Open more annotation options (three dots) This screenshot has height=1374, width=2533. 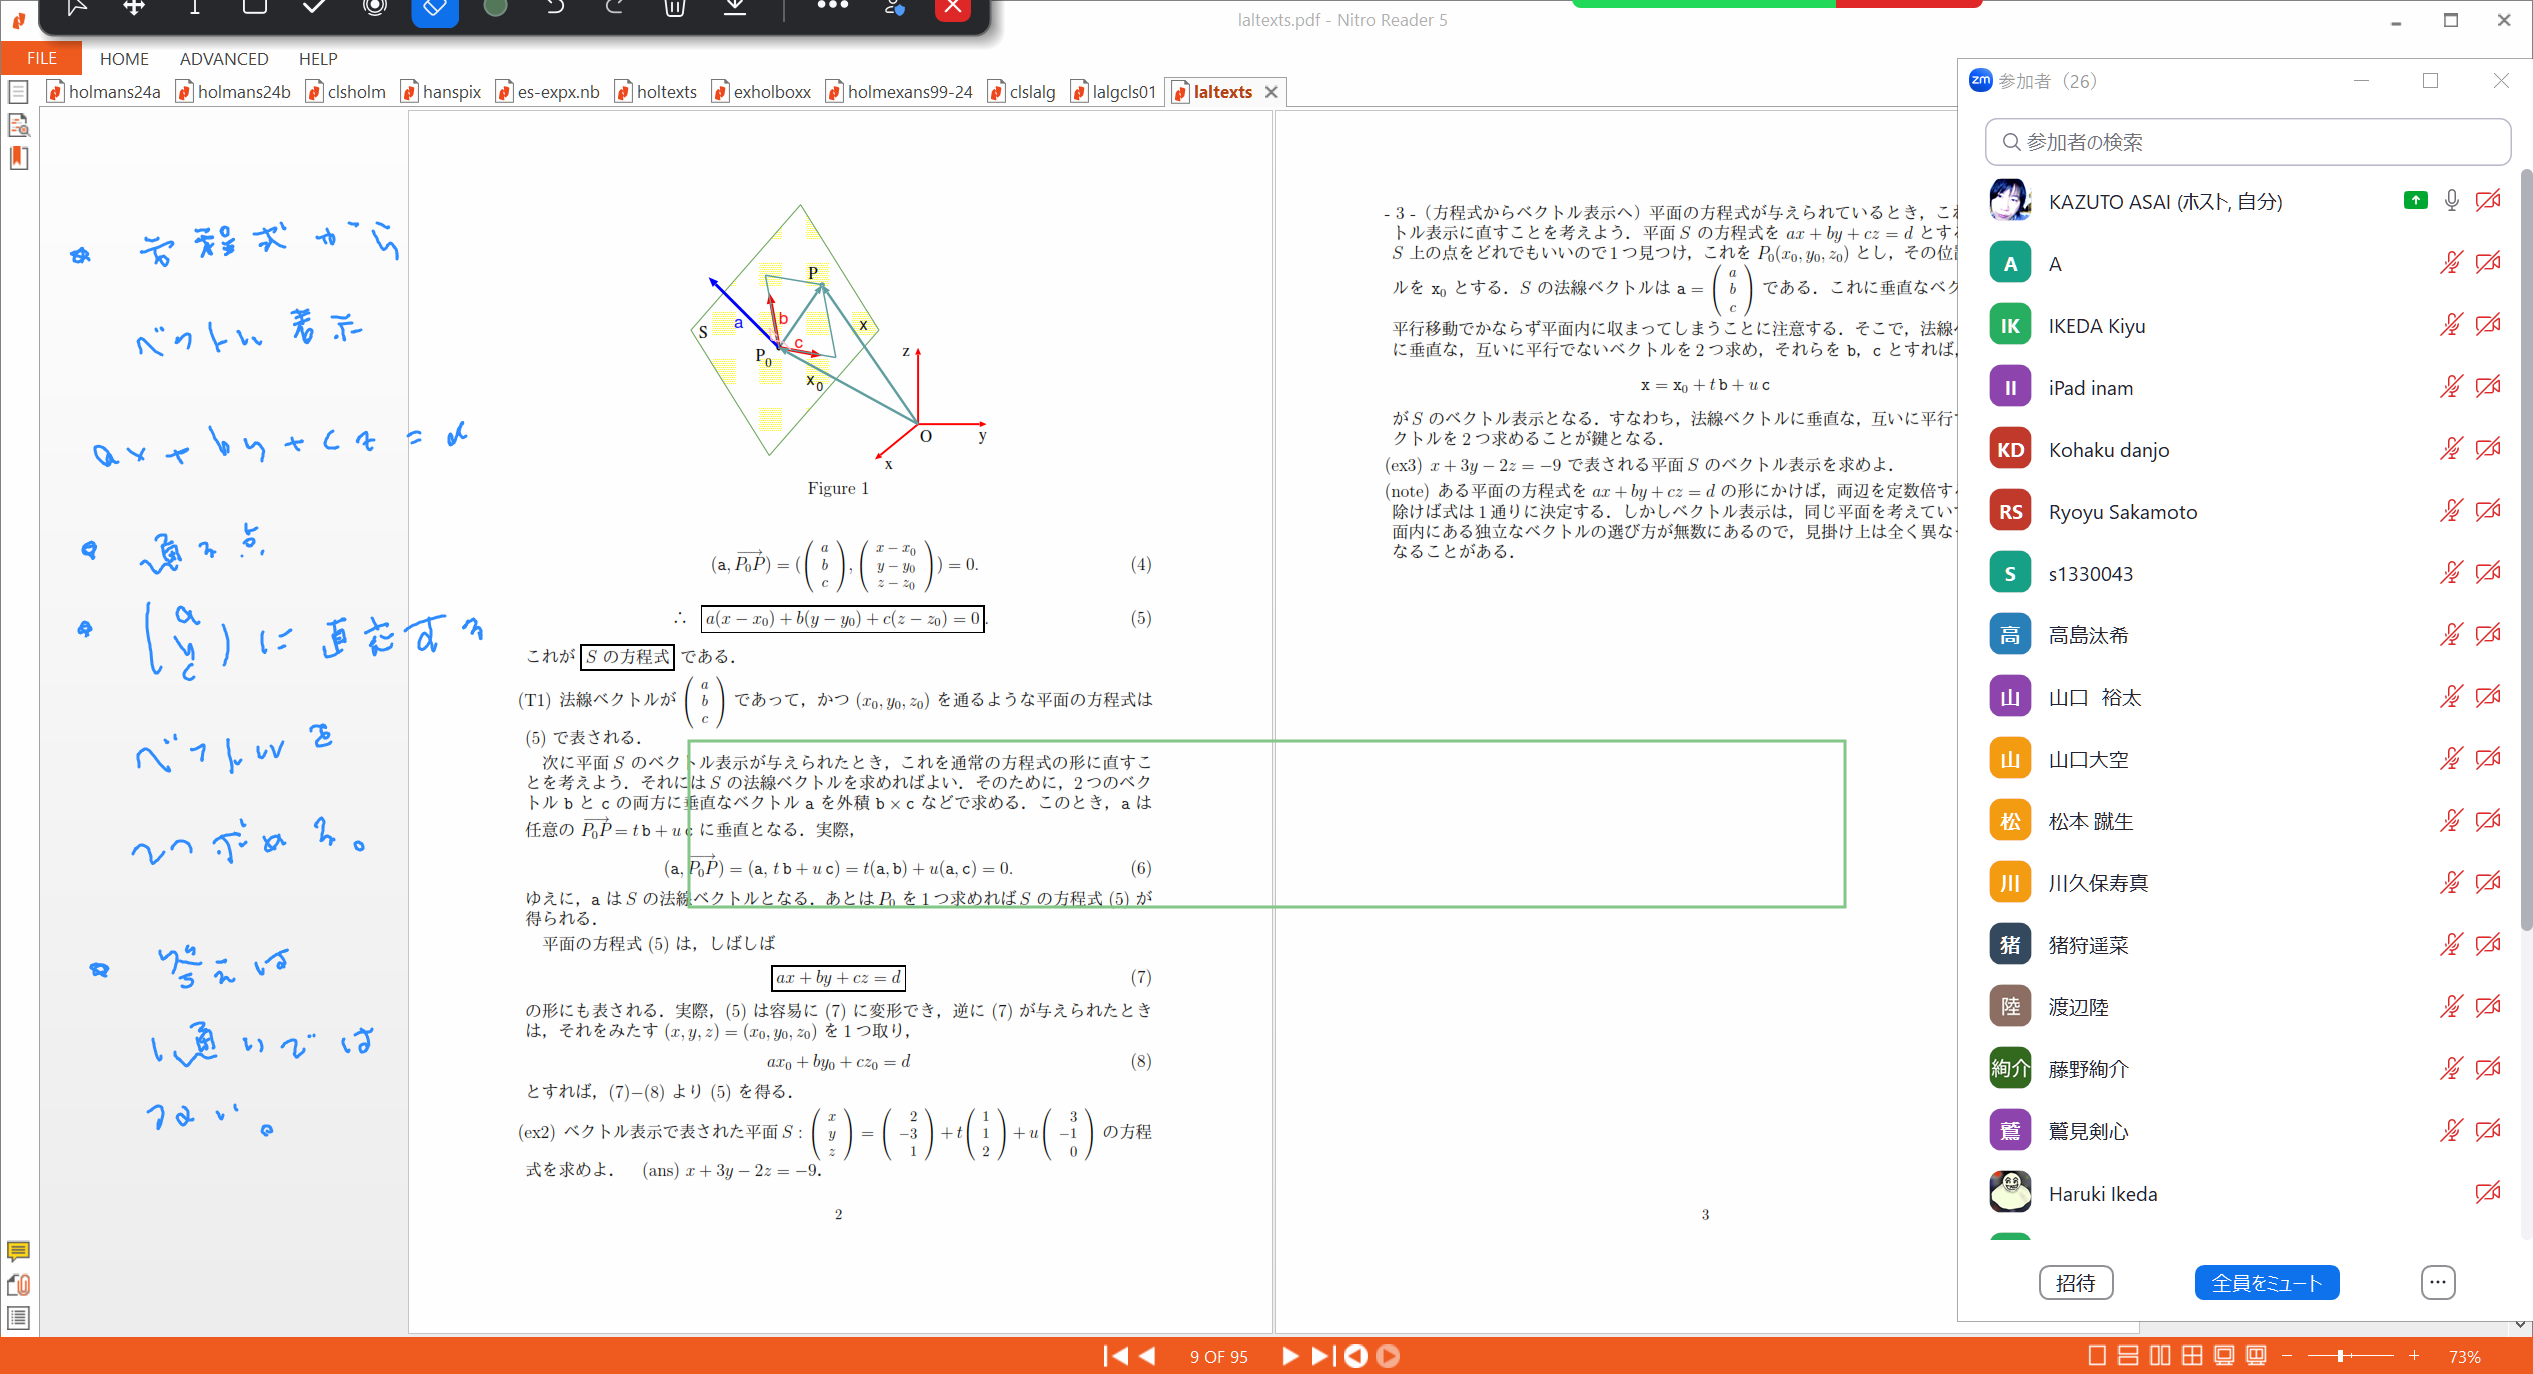[x=832, y=6]
